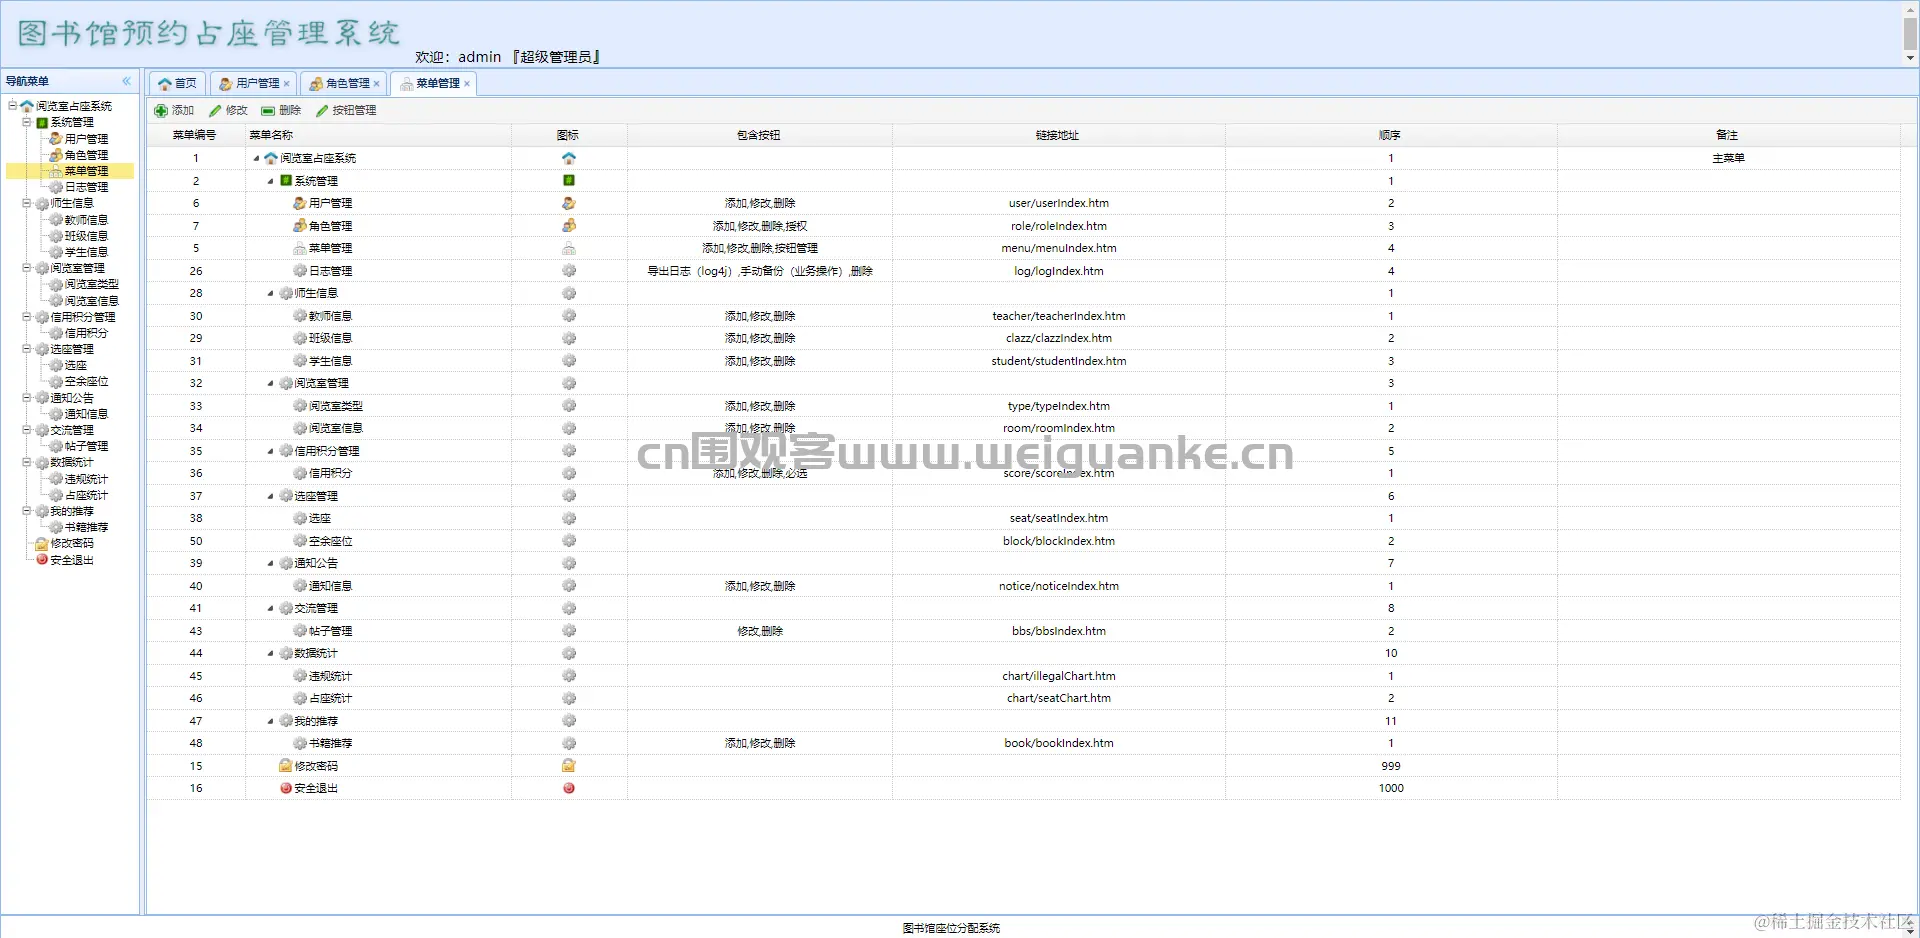The image size is (1920, 938).
Task: Collapse sidebar 系统管理 tree node
Action: click(27, 122)
